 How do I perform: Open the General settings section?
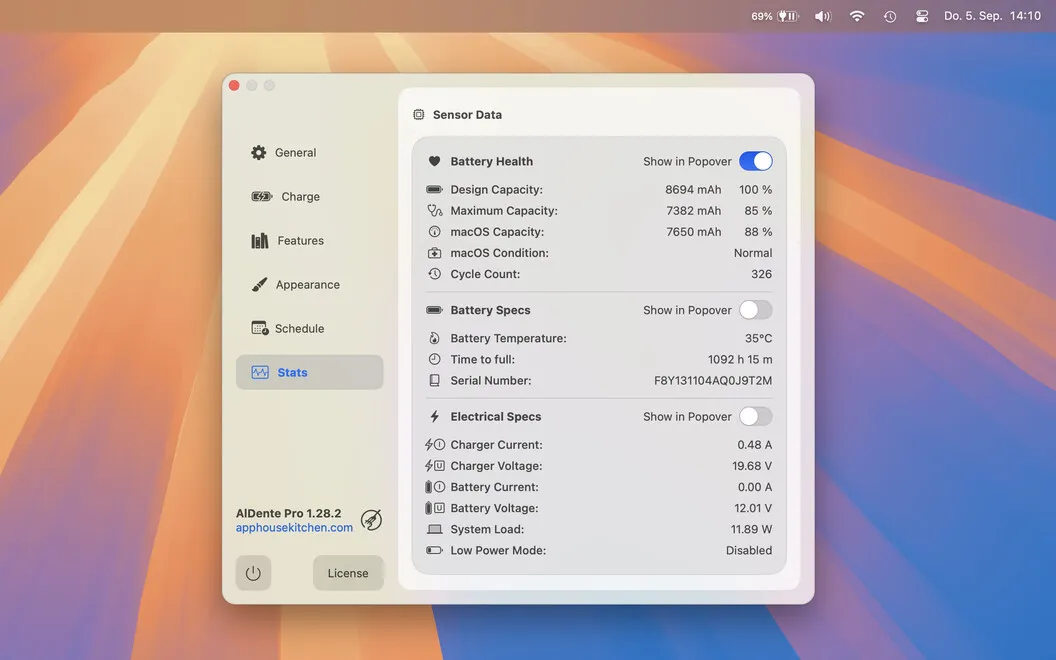[x=309, y=152]
